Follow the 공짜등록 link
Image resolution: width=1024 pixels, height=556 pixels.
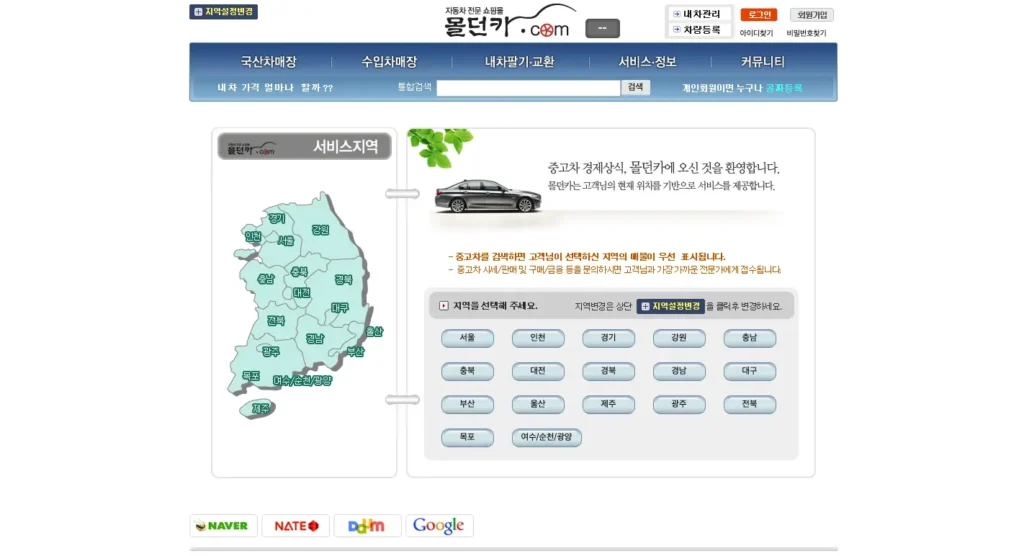pos(784,88)
